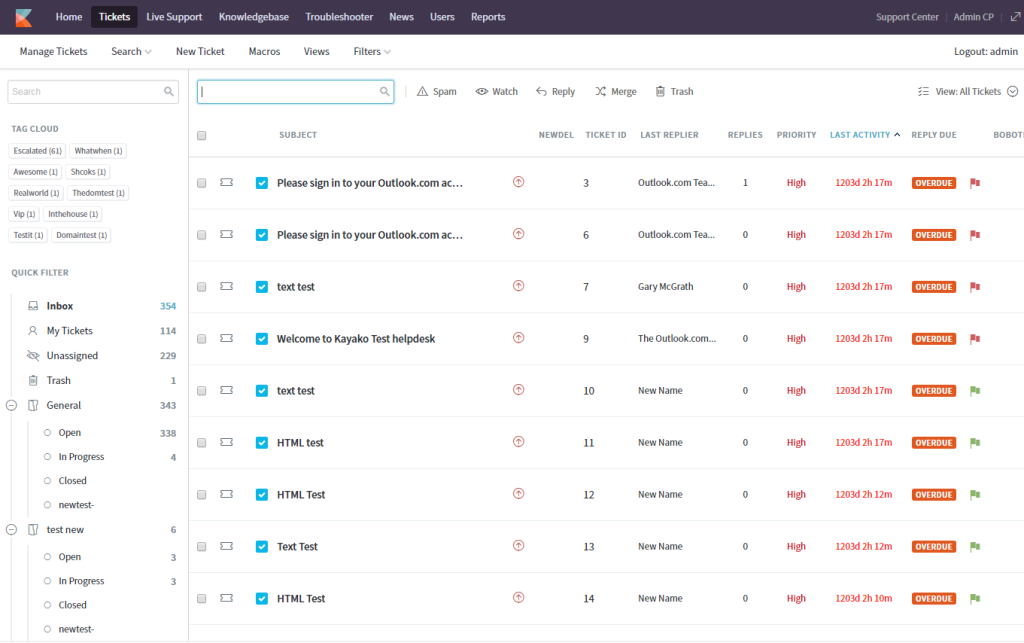
Task: Reply to the selected tickets
Action: [x=555, y=91]
